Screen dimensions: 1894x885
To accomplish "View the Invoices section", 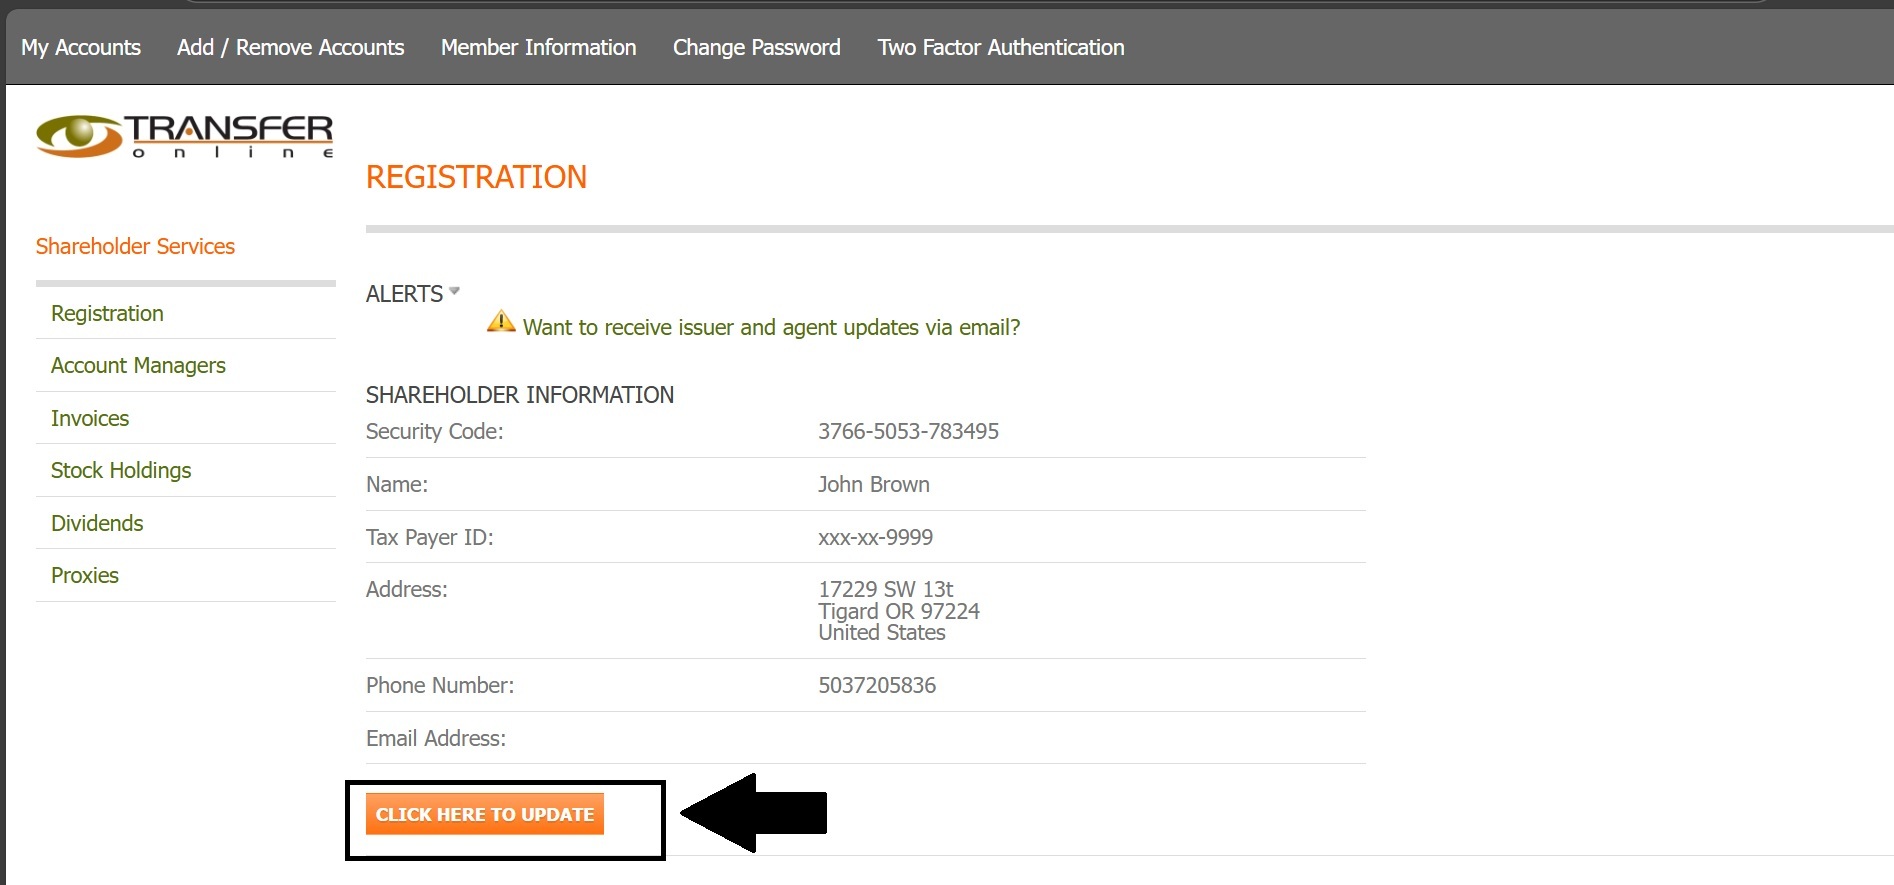I will (x=90, y=418).
